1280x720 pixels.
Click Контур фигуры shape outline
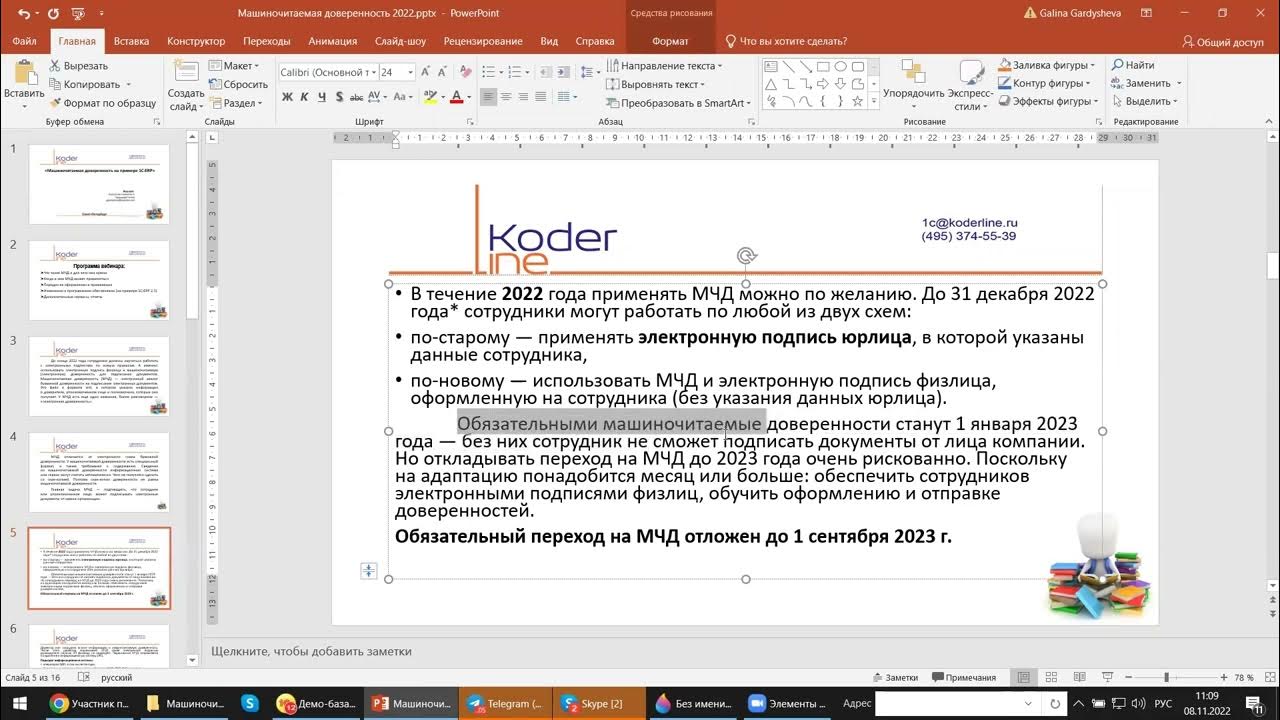point(1045,83)
